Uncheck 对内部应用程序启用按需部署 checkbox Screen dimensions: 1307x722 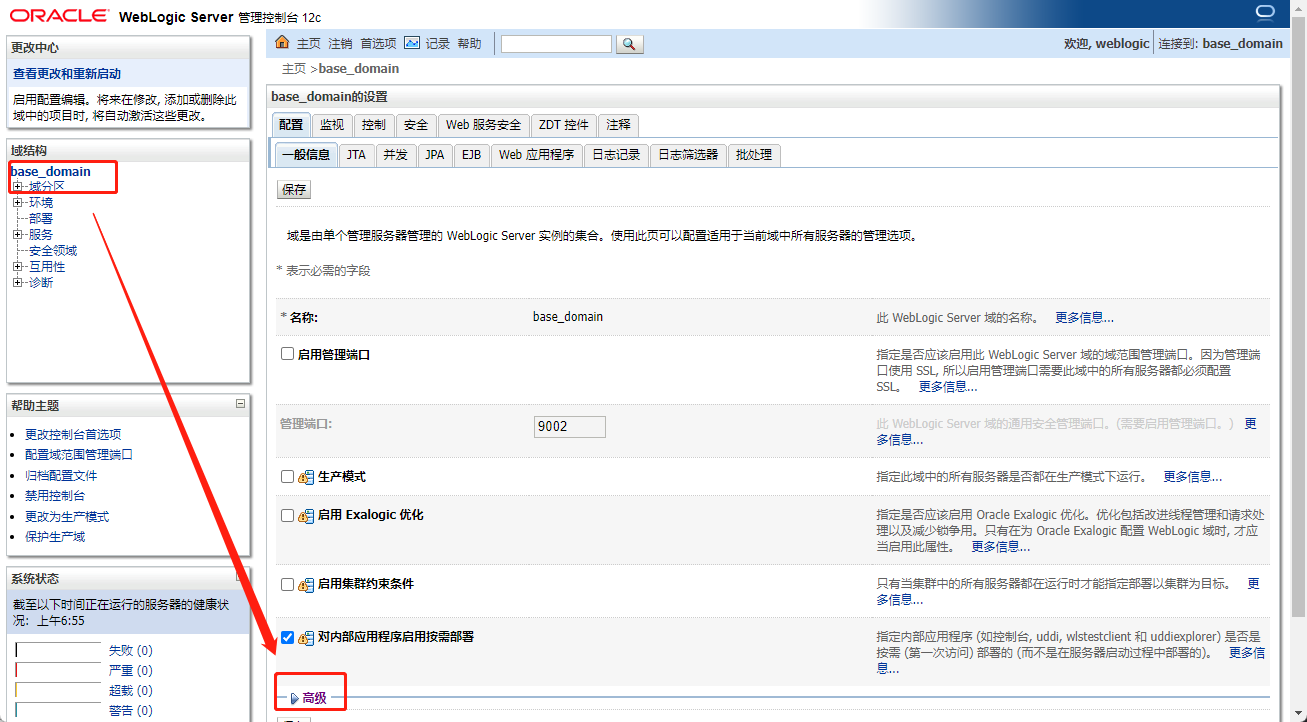[287, 637]
